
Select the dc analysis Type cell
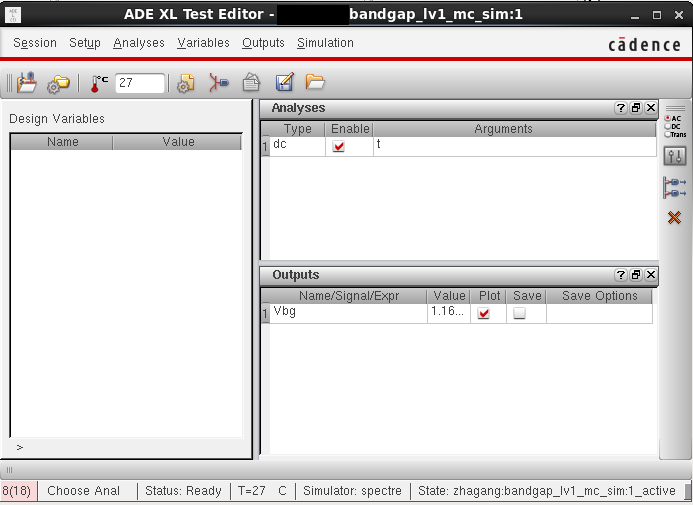[297, 146]
